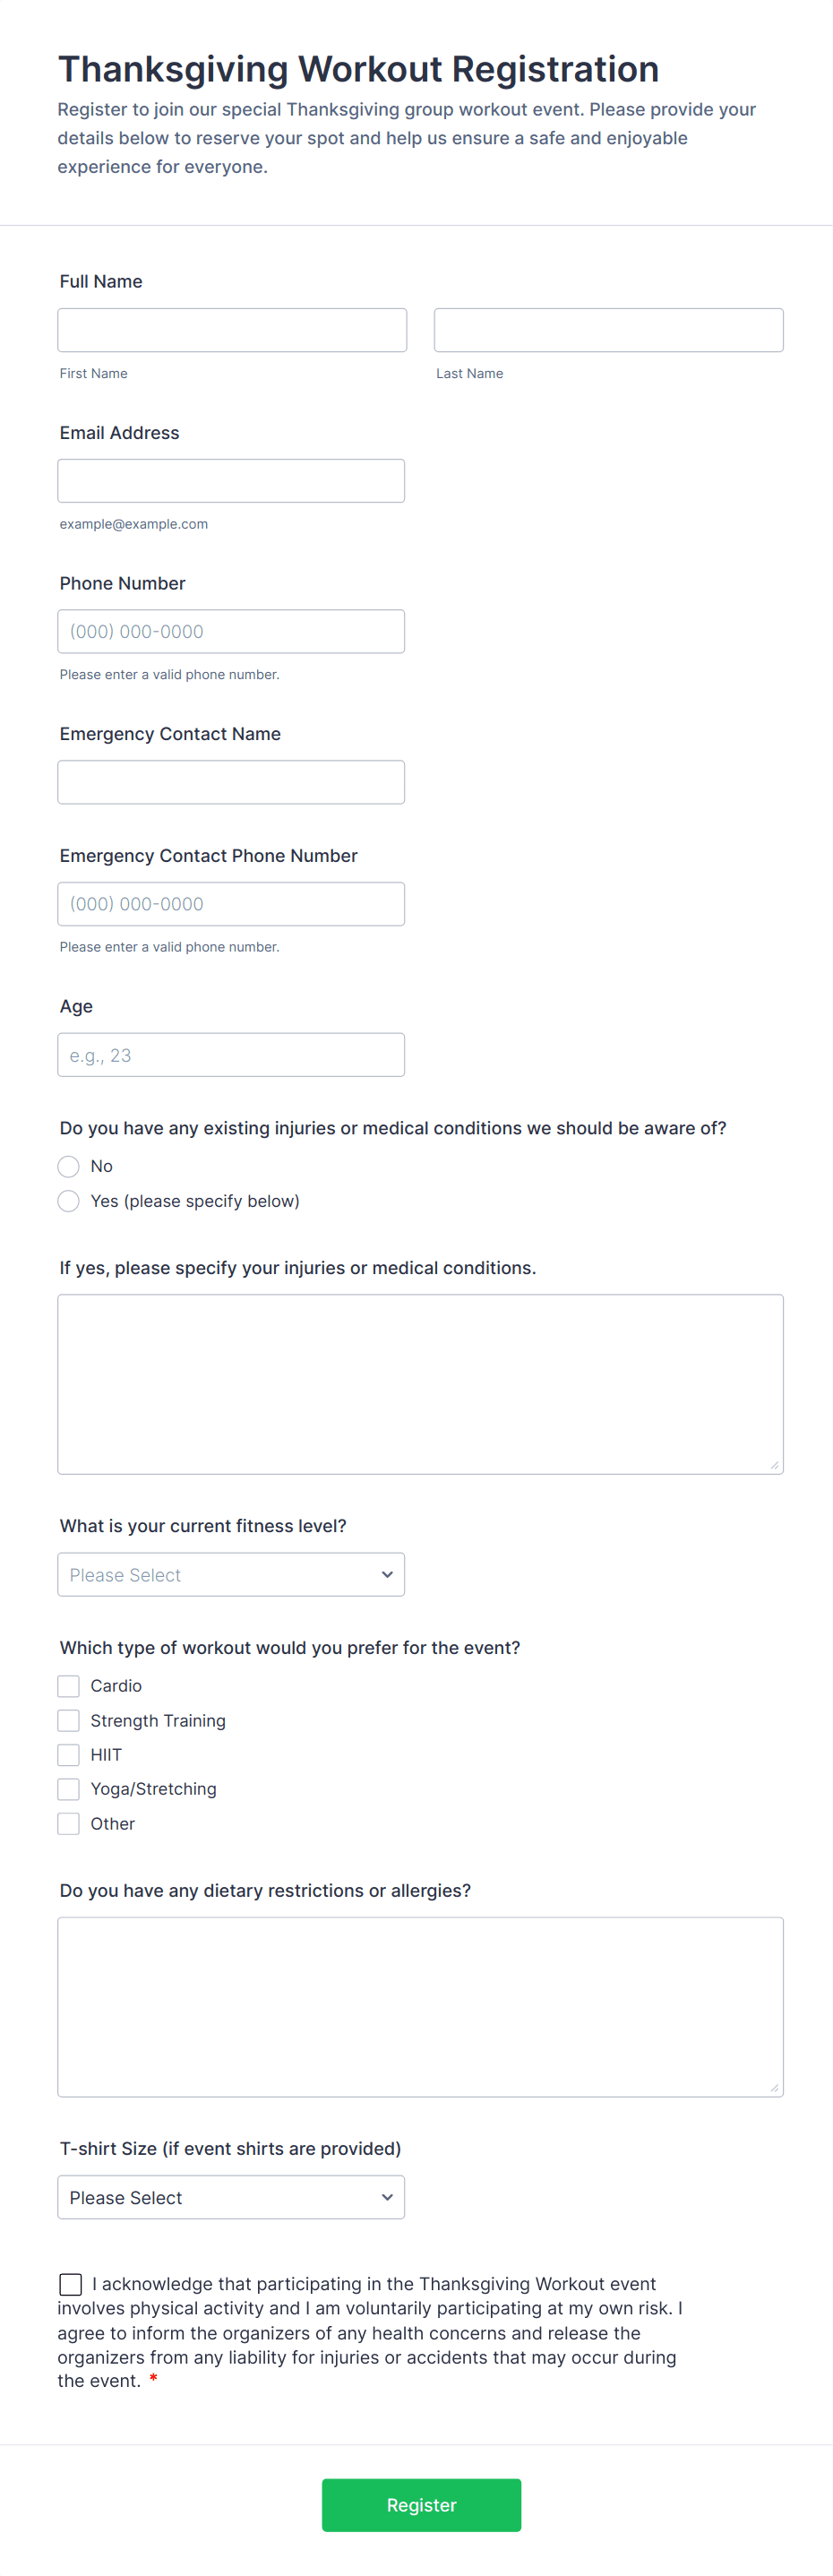Click the injuries or medical conditions textarea
The width and height of the screenshot is (833, 2576).
[420, 1384]
